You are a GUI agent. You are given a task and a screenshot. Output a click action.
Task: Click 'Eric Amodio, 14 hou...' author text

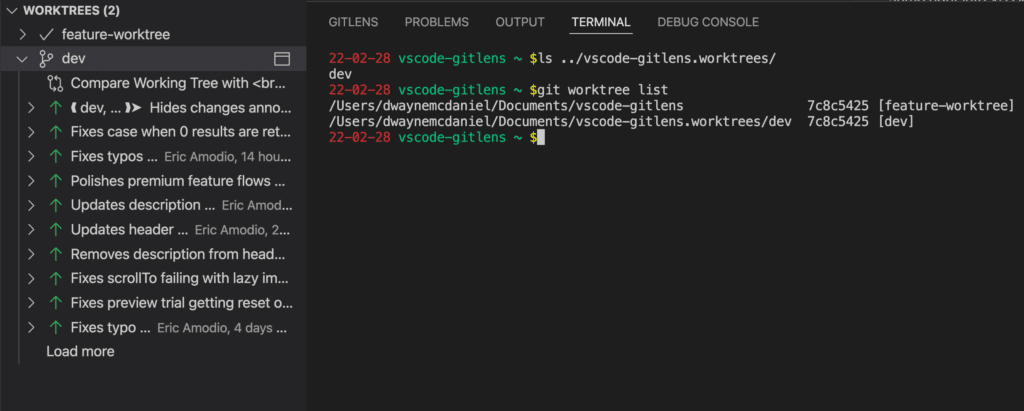click(226, 157)
